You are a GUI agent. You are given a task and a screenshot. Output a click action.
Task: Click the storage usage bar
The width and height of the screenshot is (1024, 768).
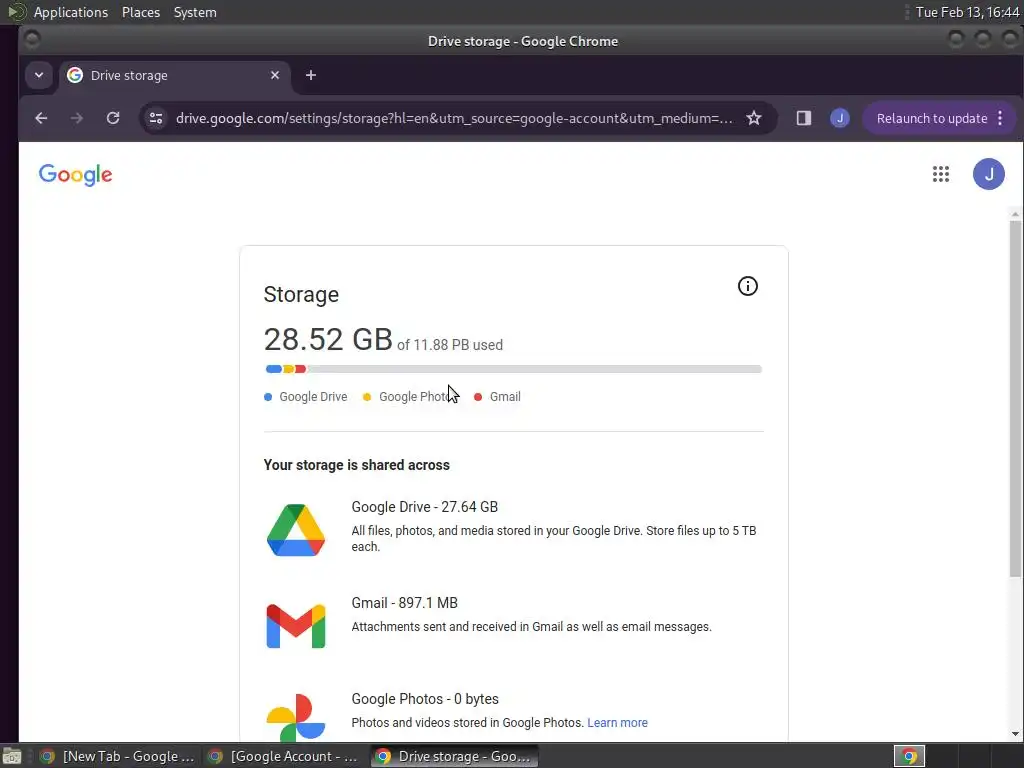pos(513,369)
